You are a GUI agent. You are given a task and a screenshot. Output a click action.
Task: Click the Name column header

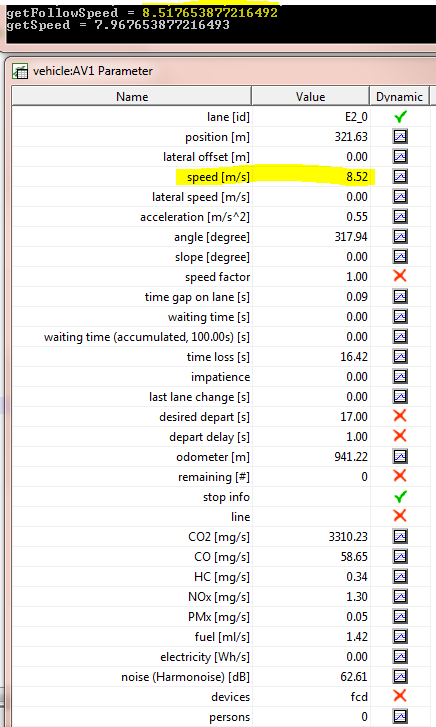(132, 96)
